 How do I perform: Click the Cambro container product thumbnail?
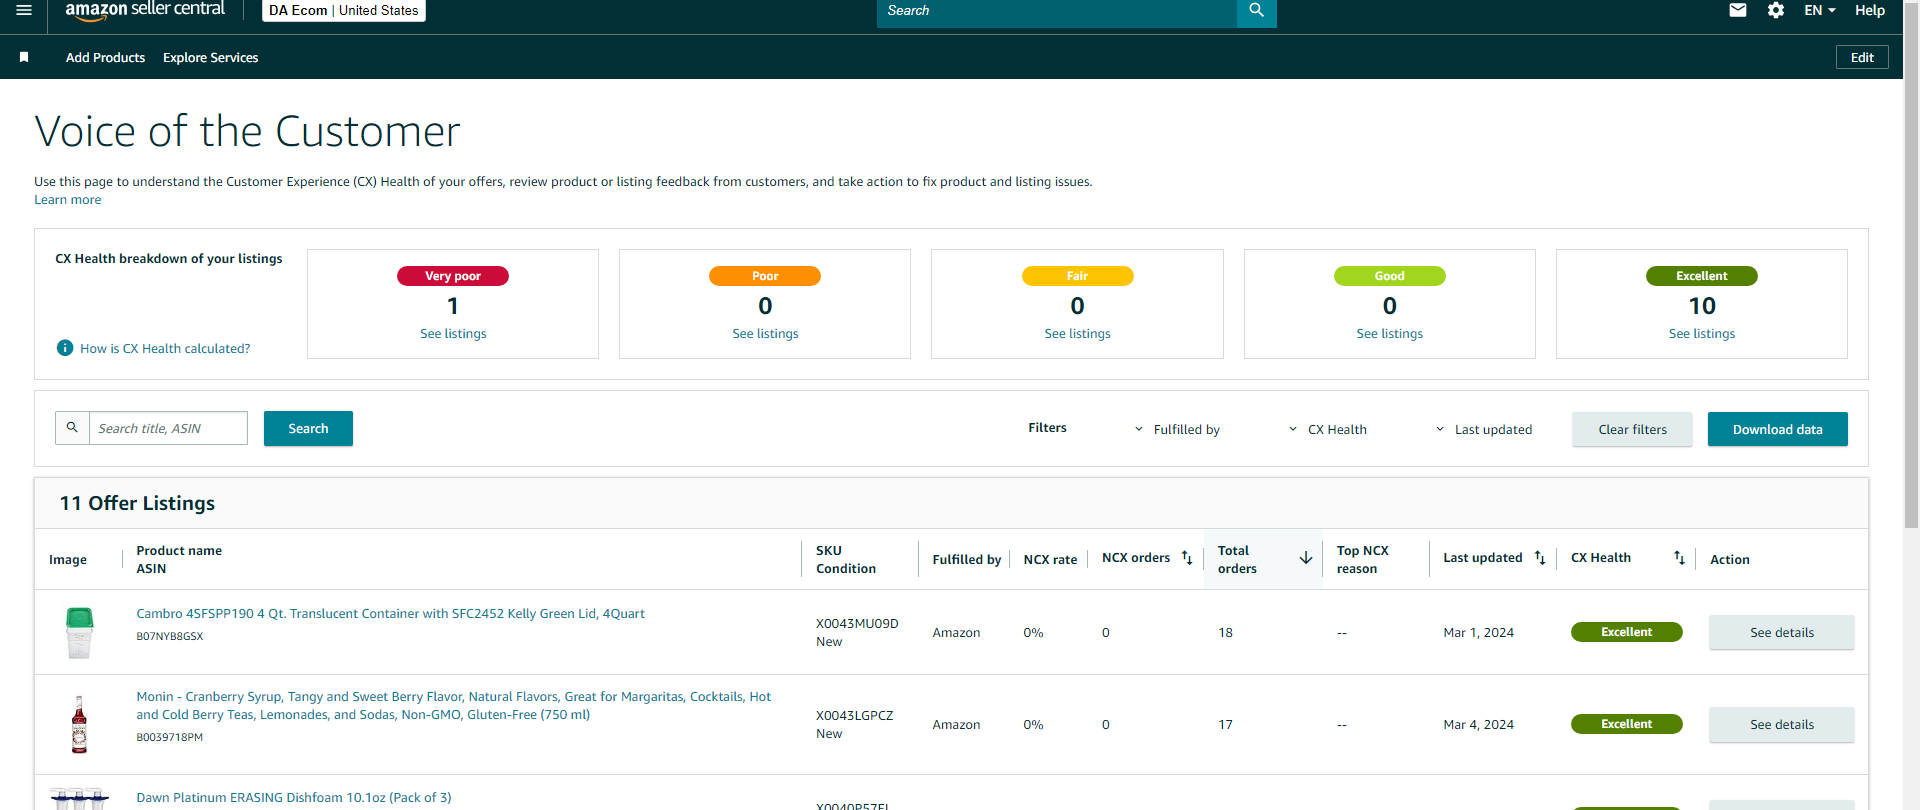point(79,632)
